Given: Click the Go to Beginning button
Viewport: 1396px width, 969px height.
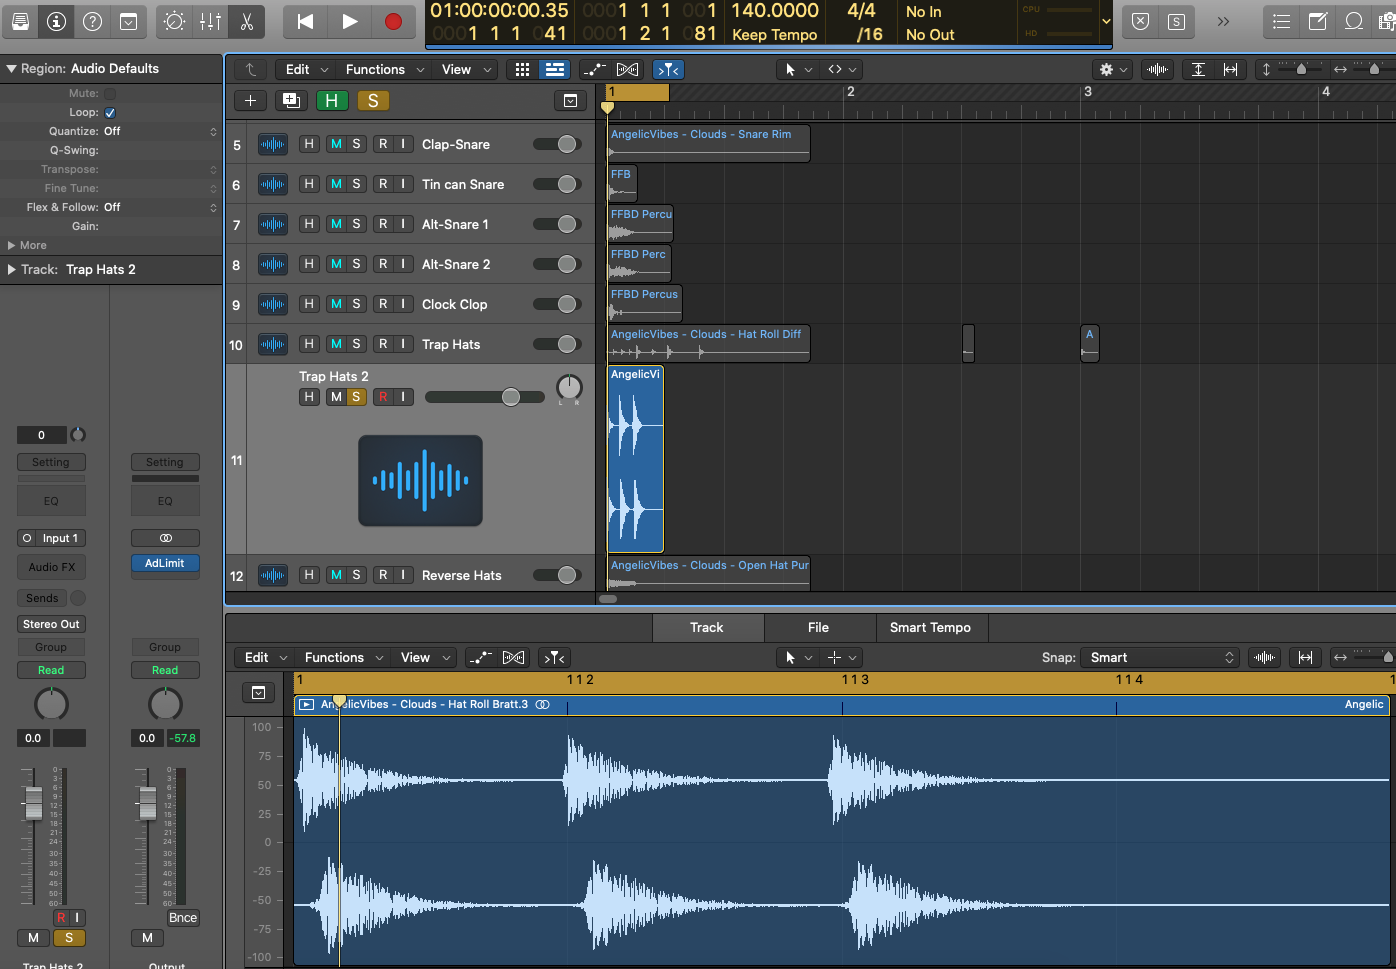Looking at the screenshot, I should coord(306,21).
